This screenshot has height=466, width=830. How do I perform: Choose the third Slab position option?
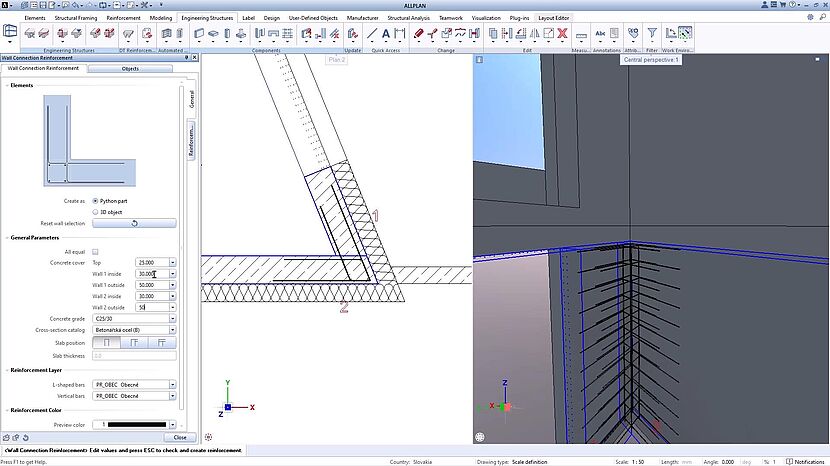(x=161, y=343)
